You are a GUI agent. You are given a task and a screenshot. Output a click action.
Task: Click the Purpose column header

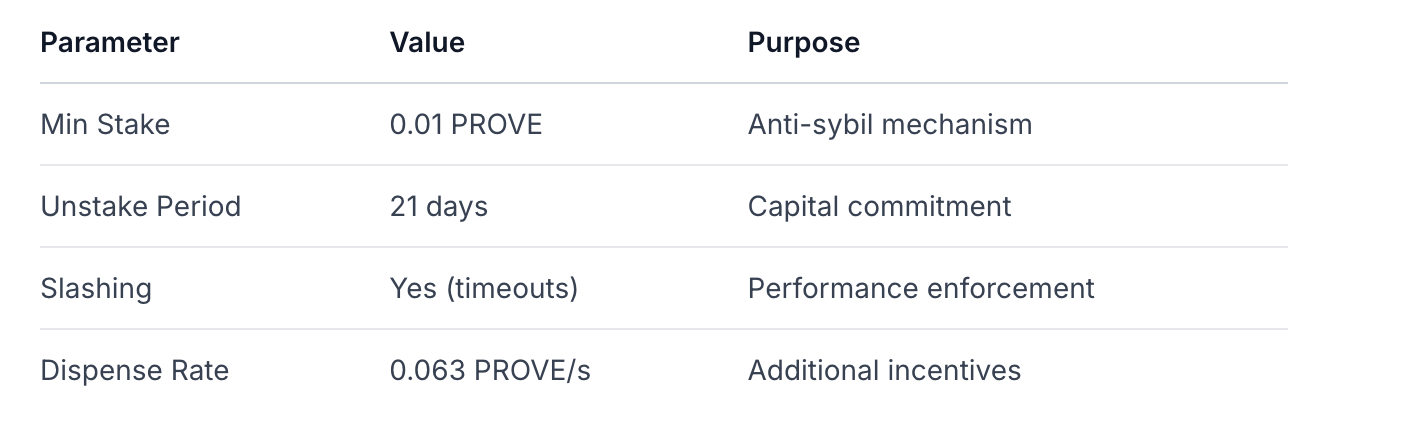tap(803, 43)
